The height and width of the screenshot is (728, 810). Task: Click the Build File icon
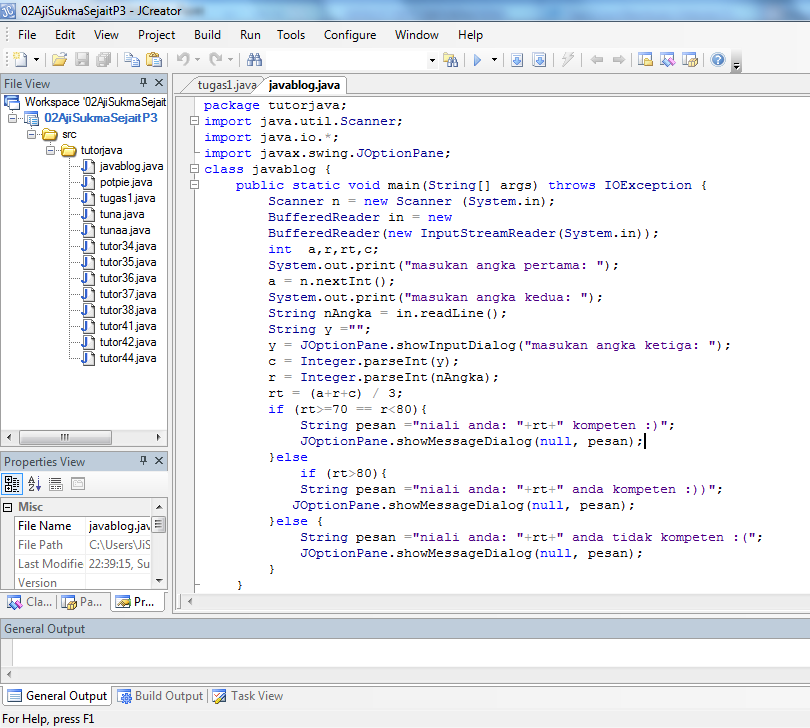click(x=517, y=60)
